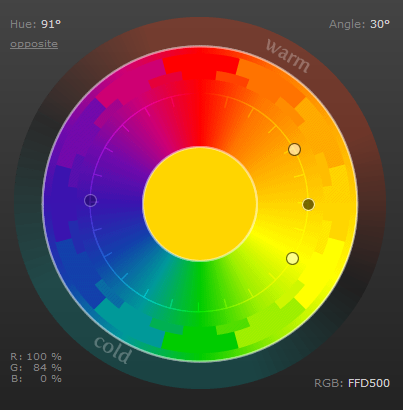Click the yellow center color preview circle
Screen dimensions: 403x410
[x=200, y=203]
